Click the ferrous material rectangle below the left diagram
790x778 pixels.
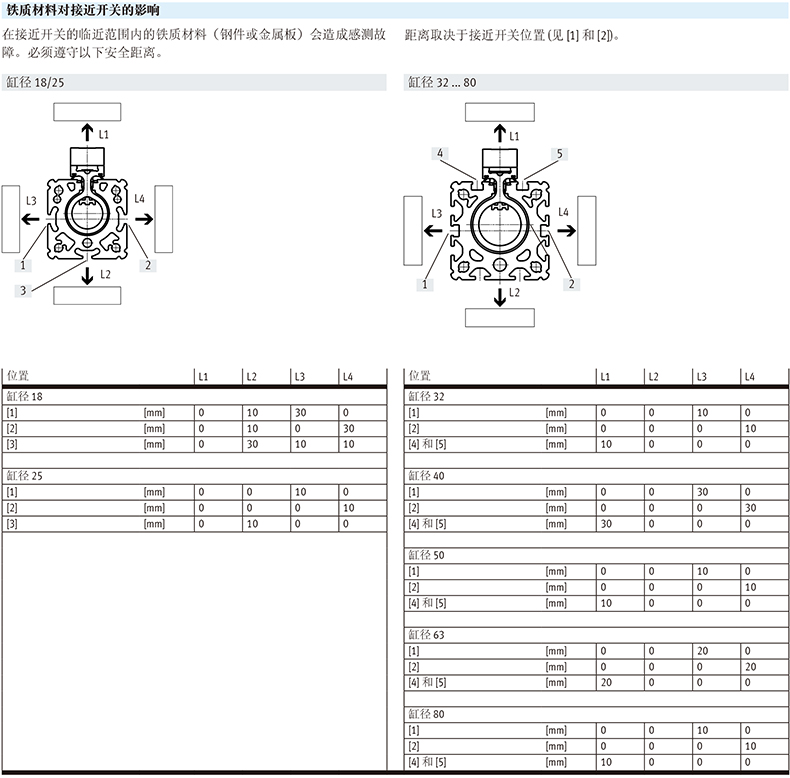(x=87, y=295)
